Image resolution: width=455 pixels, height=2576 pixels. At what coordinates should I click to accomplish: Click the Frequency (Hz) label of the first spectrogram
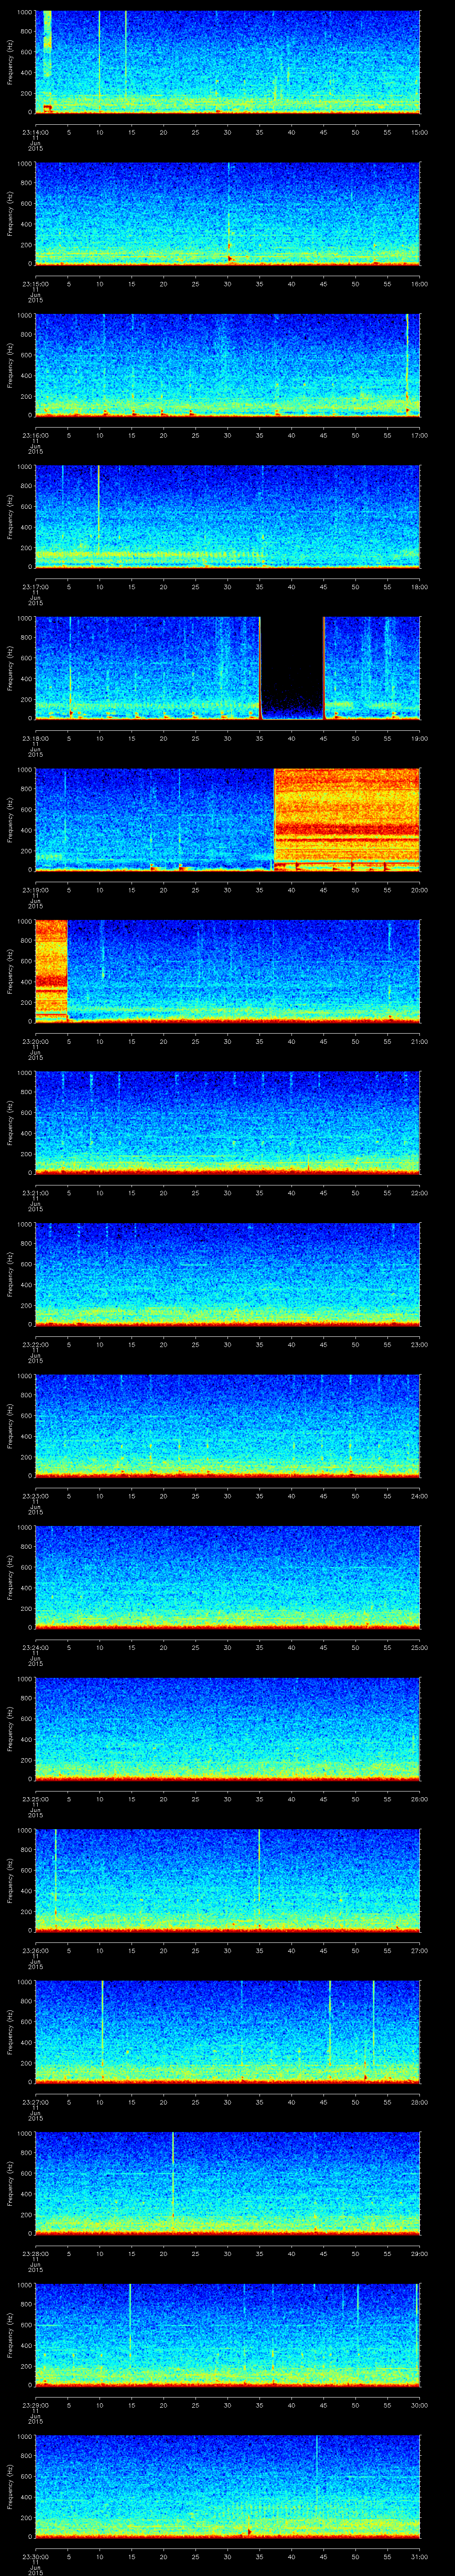[x=10, y=62]
